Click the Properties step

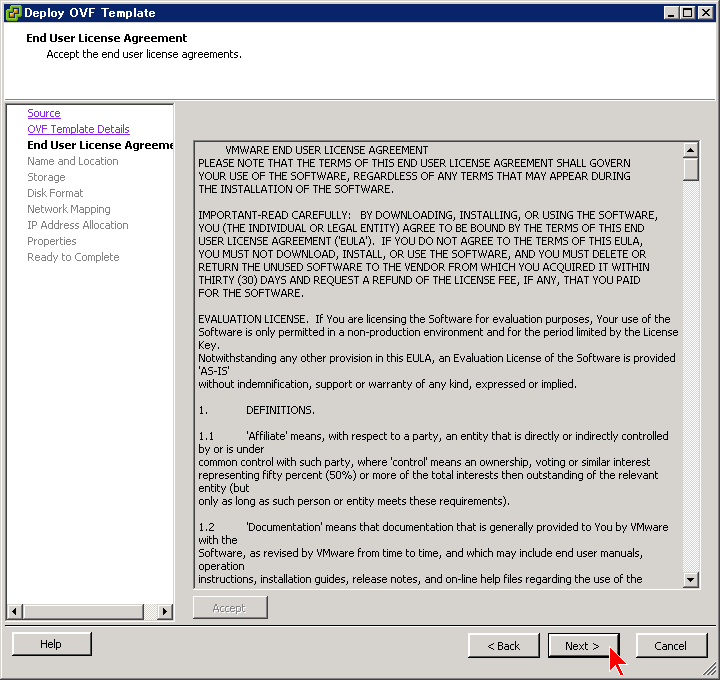coord(51,241)
